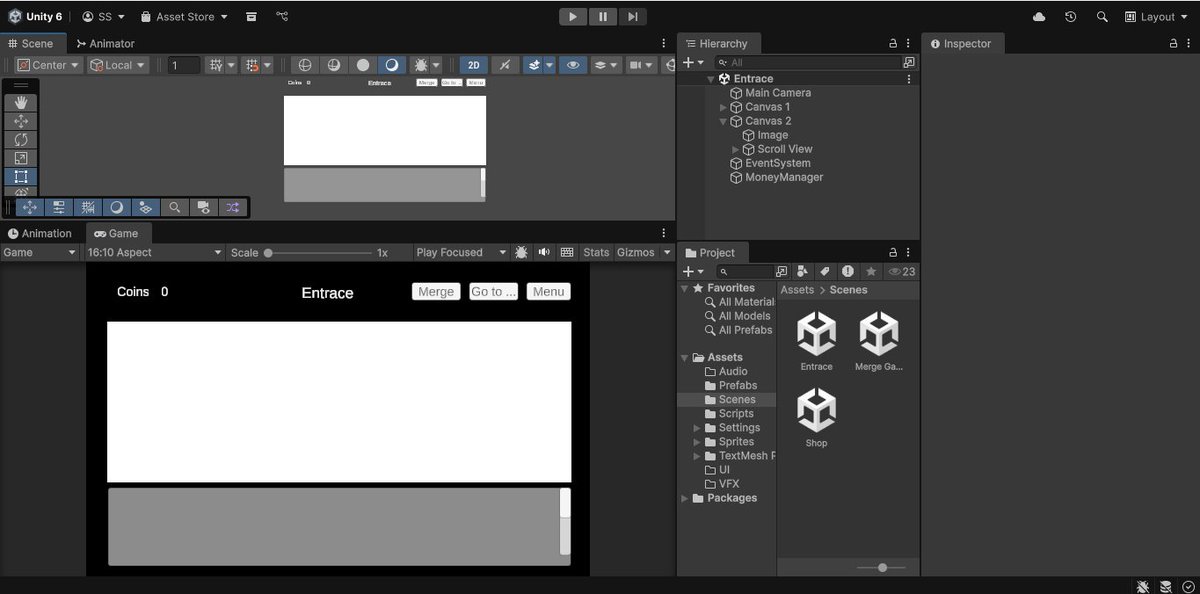Expand Scroll View in Hierarchy
This screenshot has height=594, width=1200.
point(736,149)
